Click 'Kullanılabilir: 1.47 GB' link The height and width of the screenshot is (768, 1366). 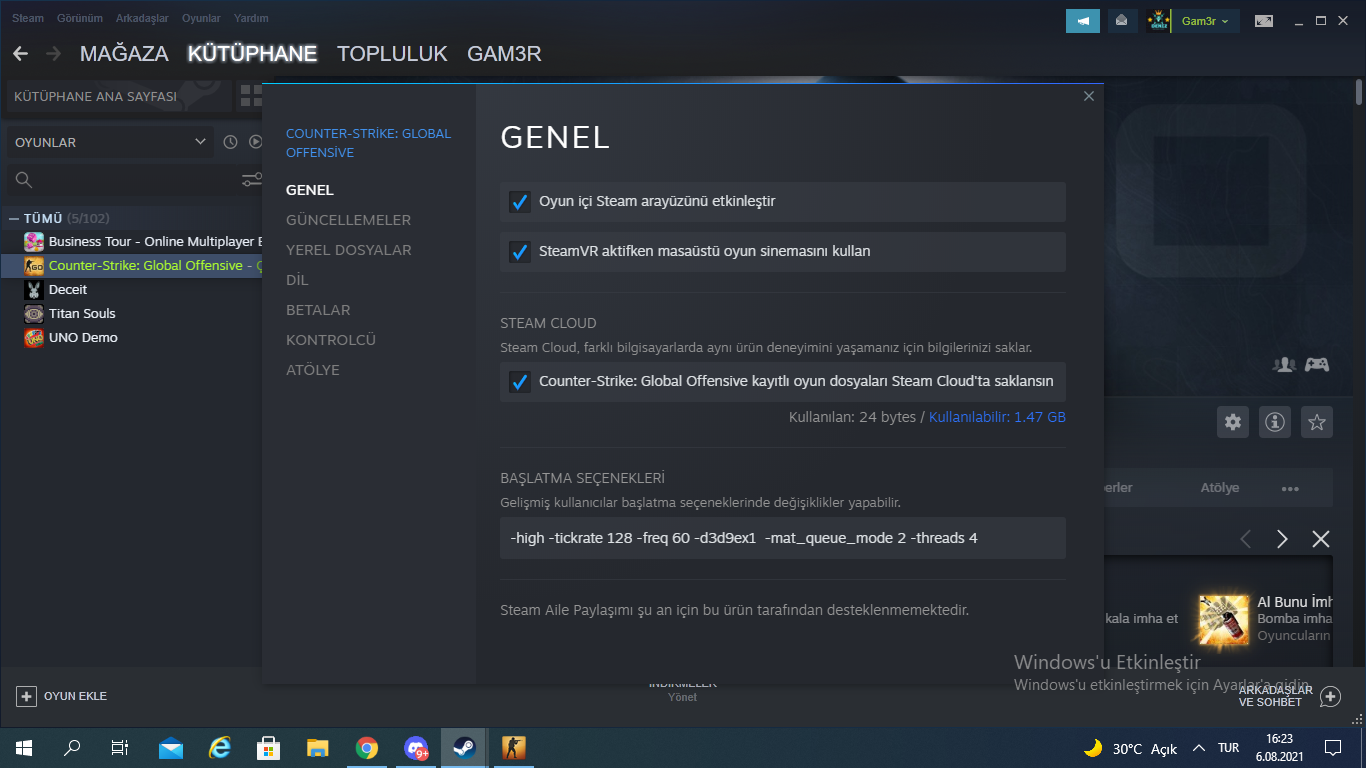tap(997, 417)
